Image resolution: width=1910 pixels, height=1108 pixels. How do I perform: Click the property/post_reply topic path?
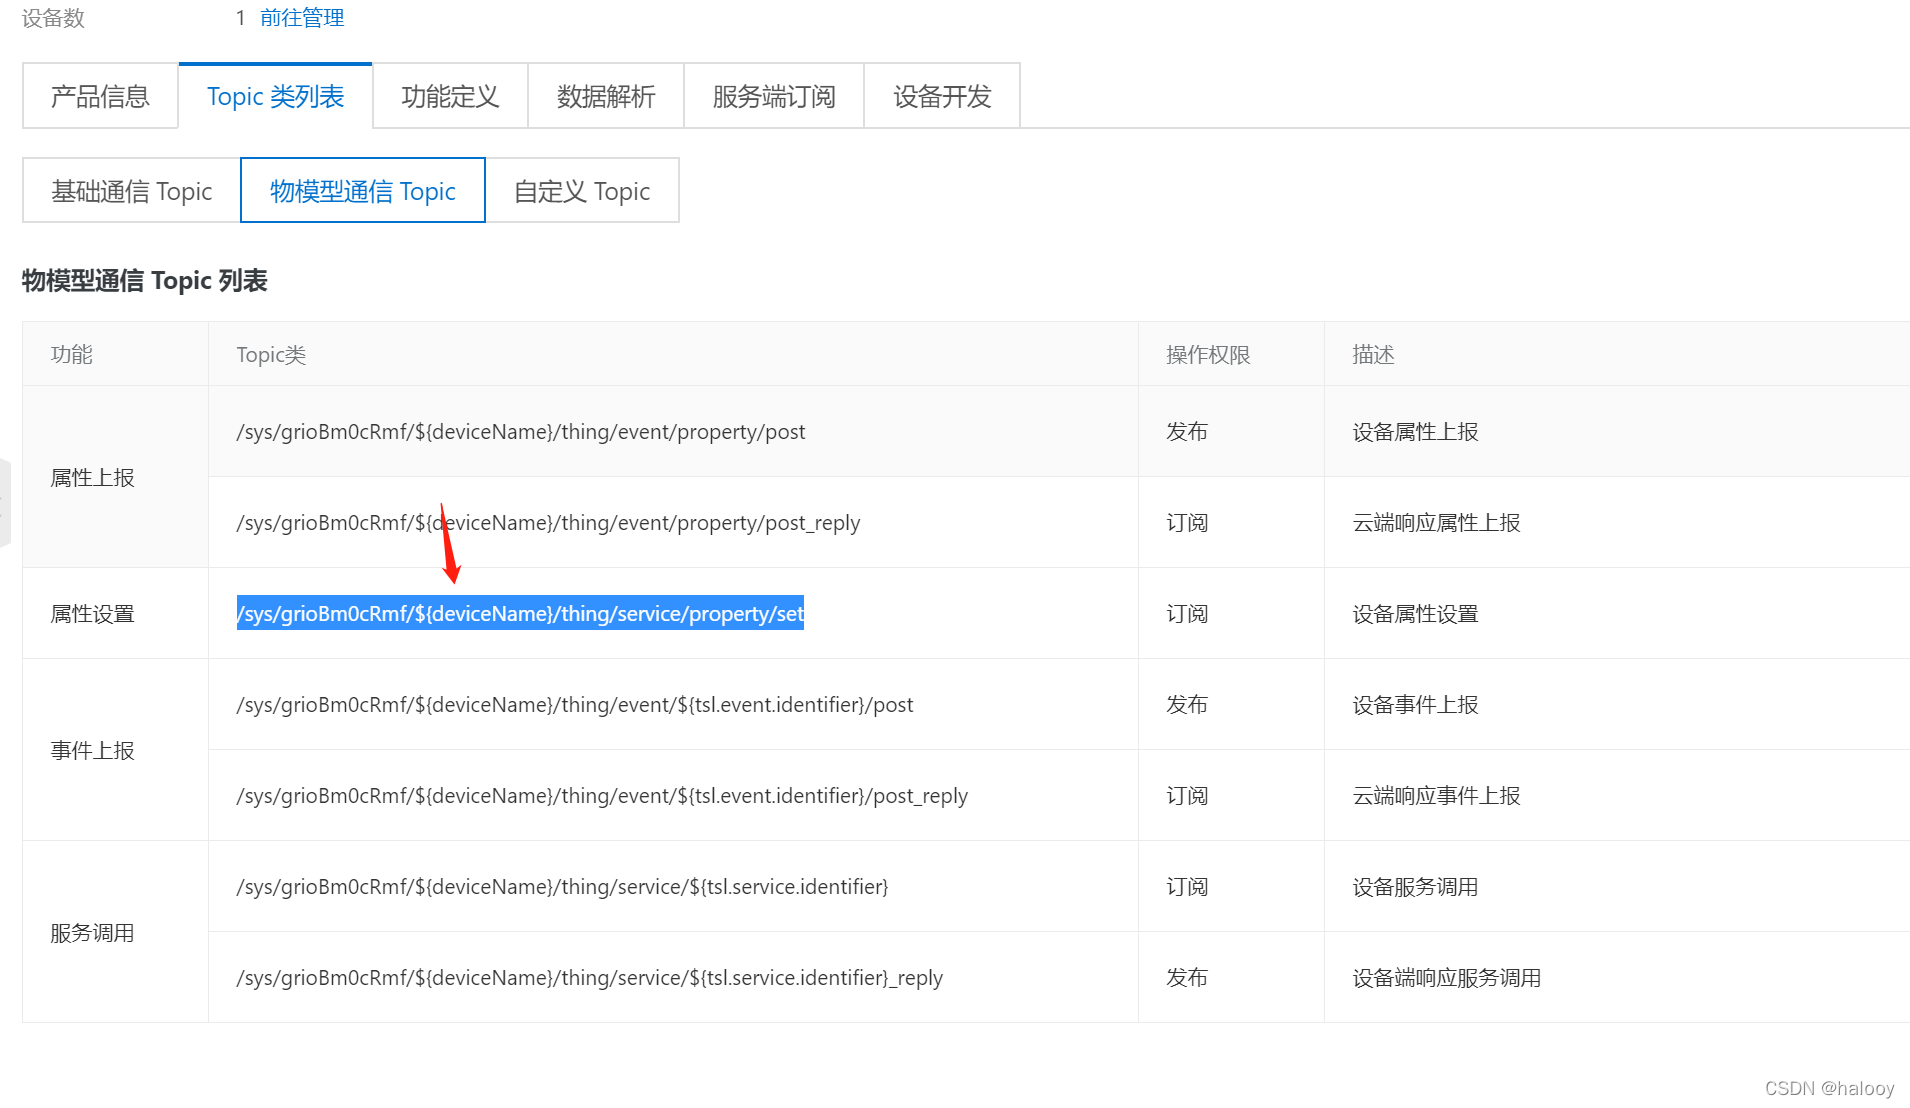(x=548, y=522)
